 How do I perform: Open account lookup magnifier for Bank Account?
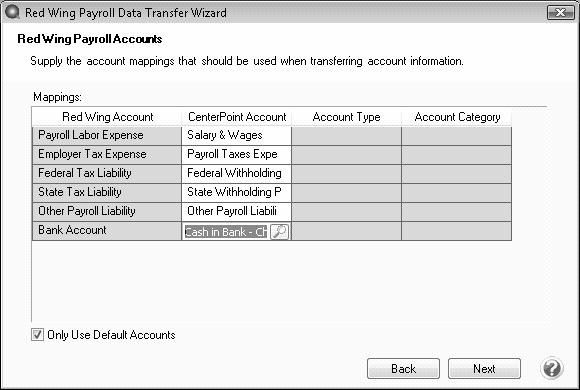click(280, 232)
